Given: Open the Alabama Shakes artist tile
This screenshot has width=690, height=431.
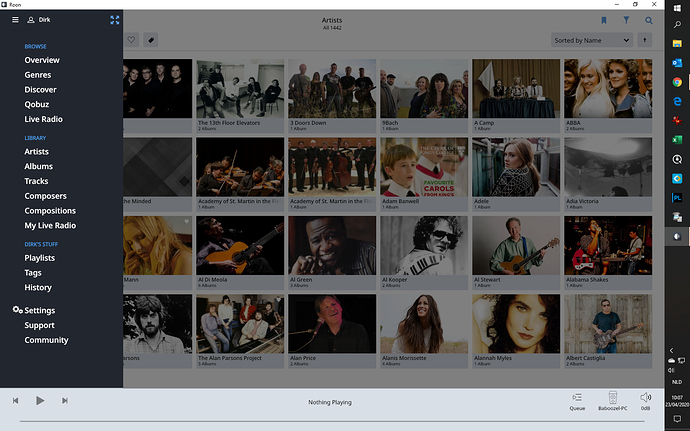Looking at the screenshot, I should click(608, 252).
